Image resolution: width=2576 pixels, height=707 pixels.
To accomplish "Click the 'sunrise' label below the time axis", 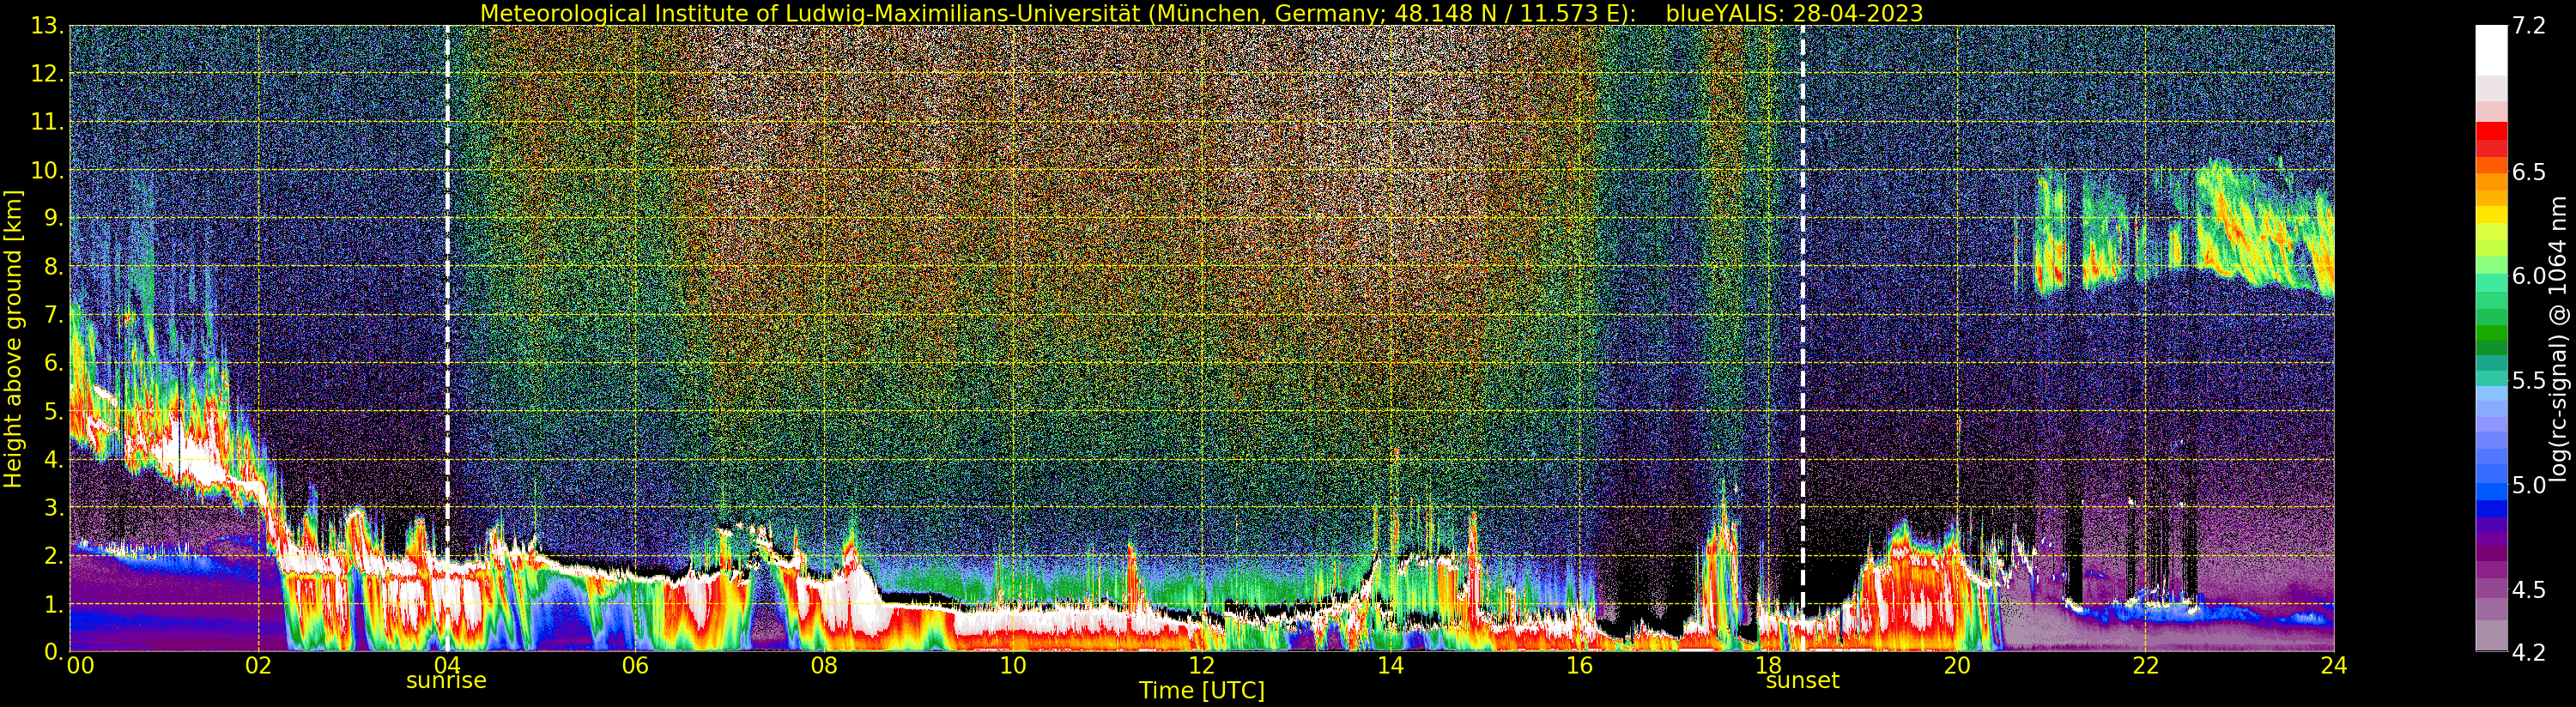I will coord(446,681).
